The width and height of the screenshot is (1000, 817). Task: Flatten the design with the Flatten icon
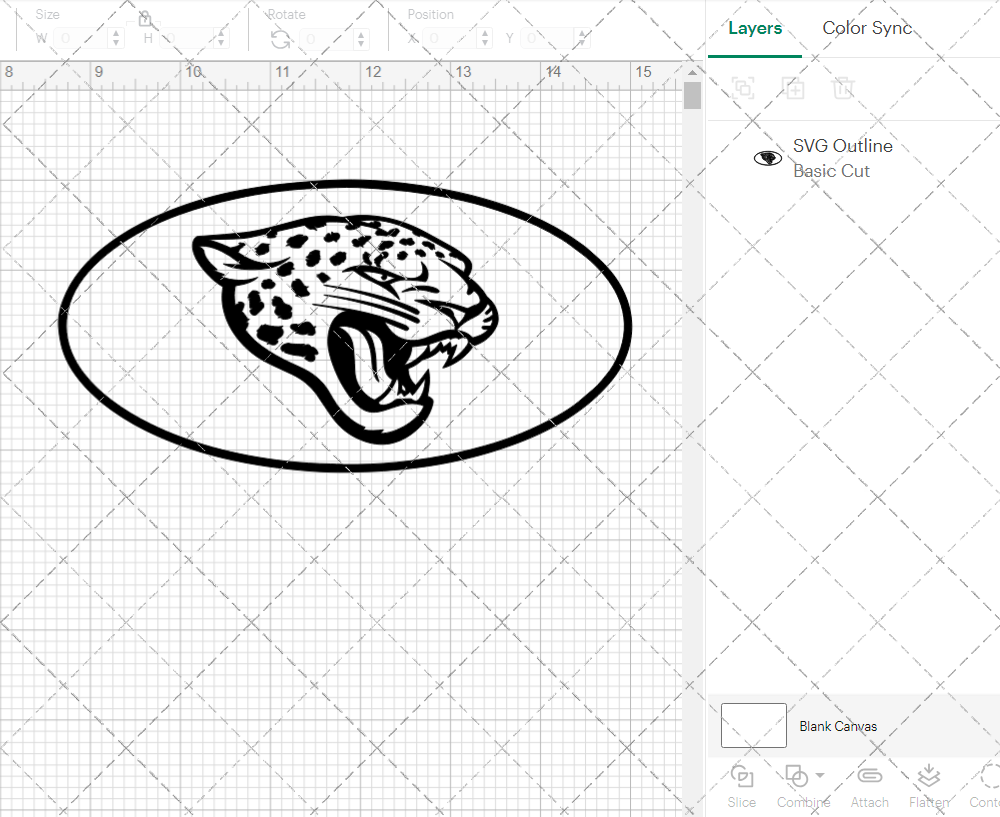pyautogui.click(x=928, y=776)
